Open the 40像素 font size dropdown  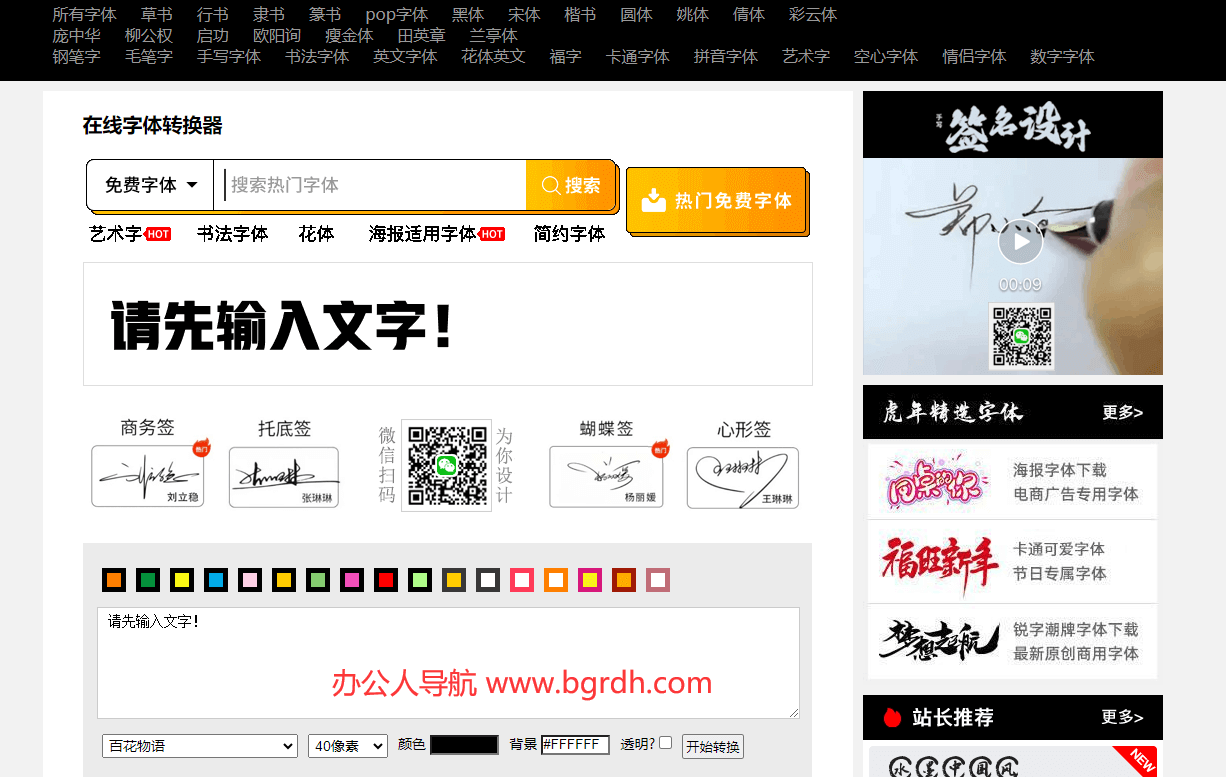347,746
